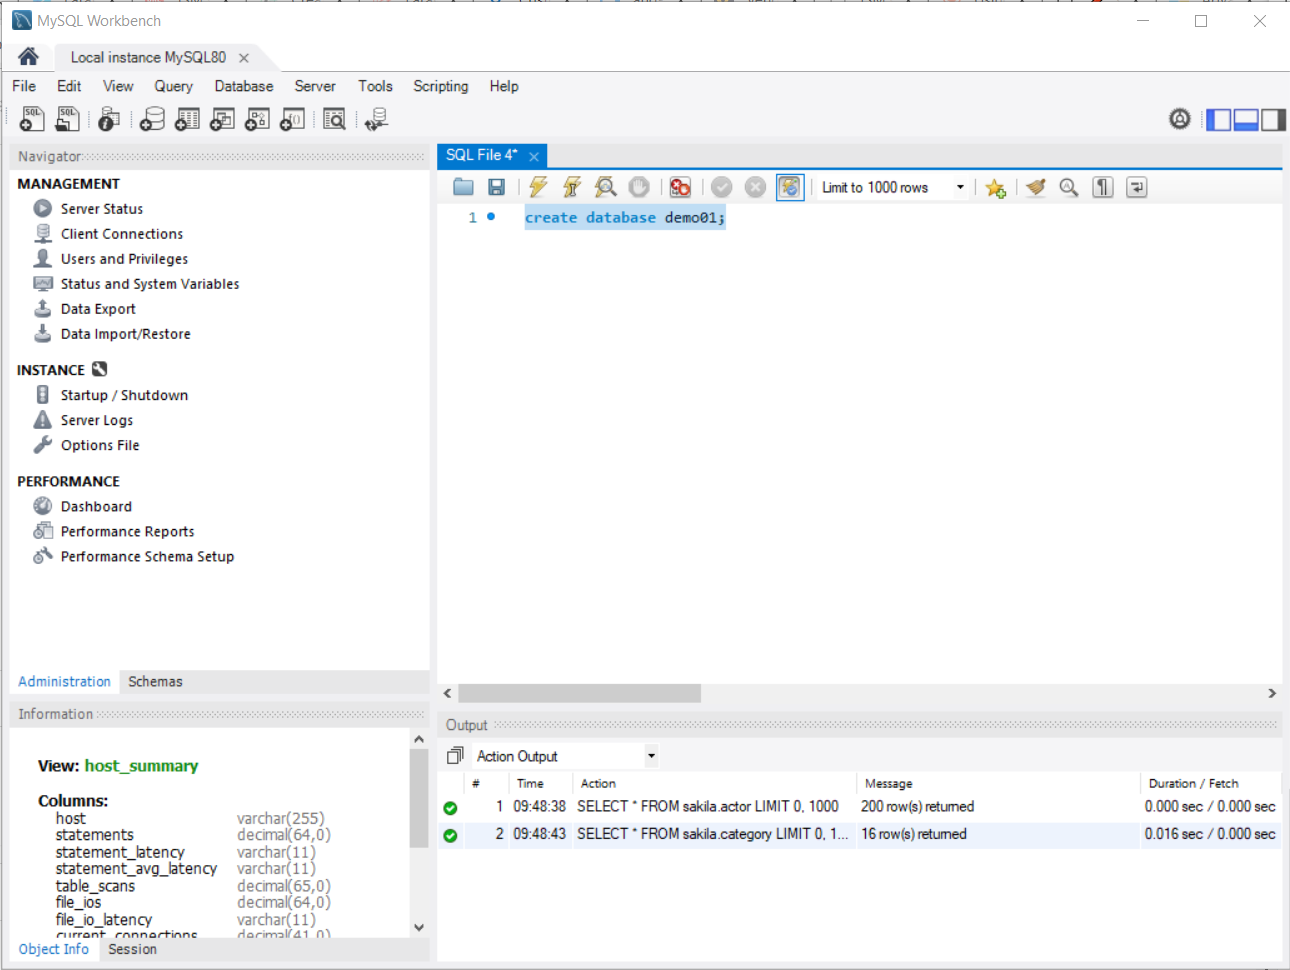Execute the selected SQL with lightning icon

538,187
